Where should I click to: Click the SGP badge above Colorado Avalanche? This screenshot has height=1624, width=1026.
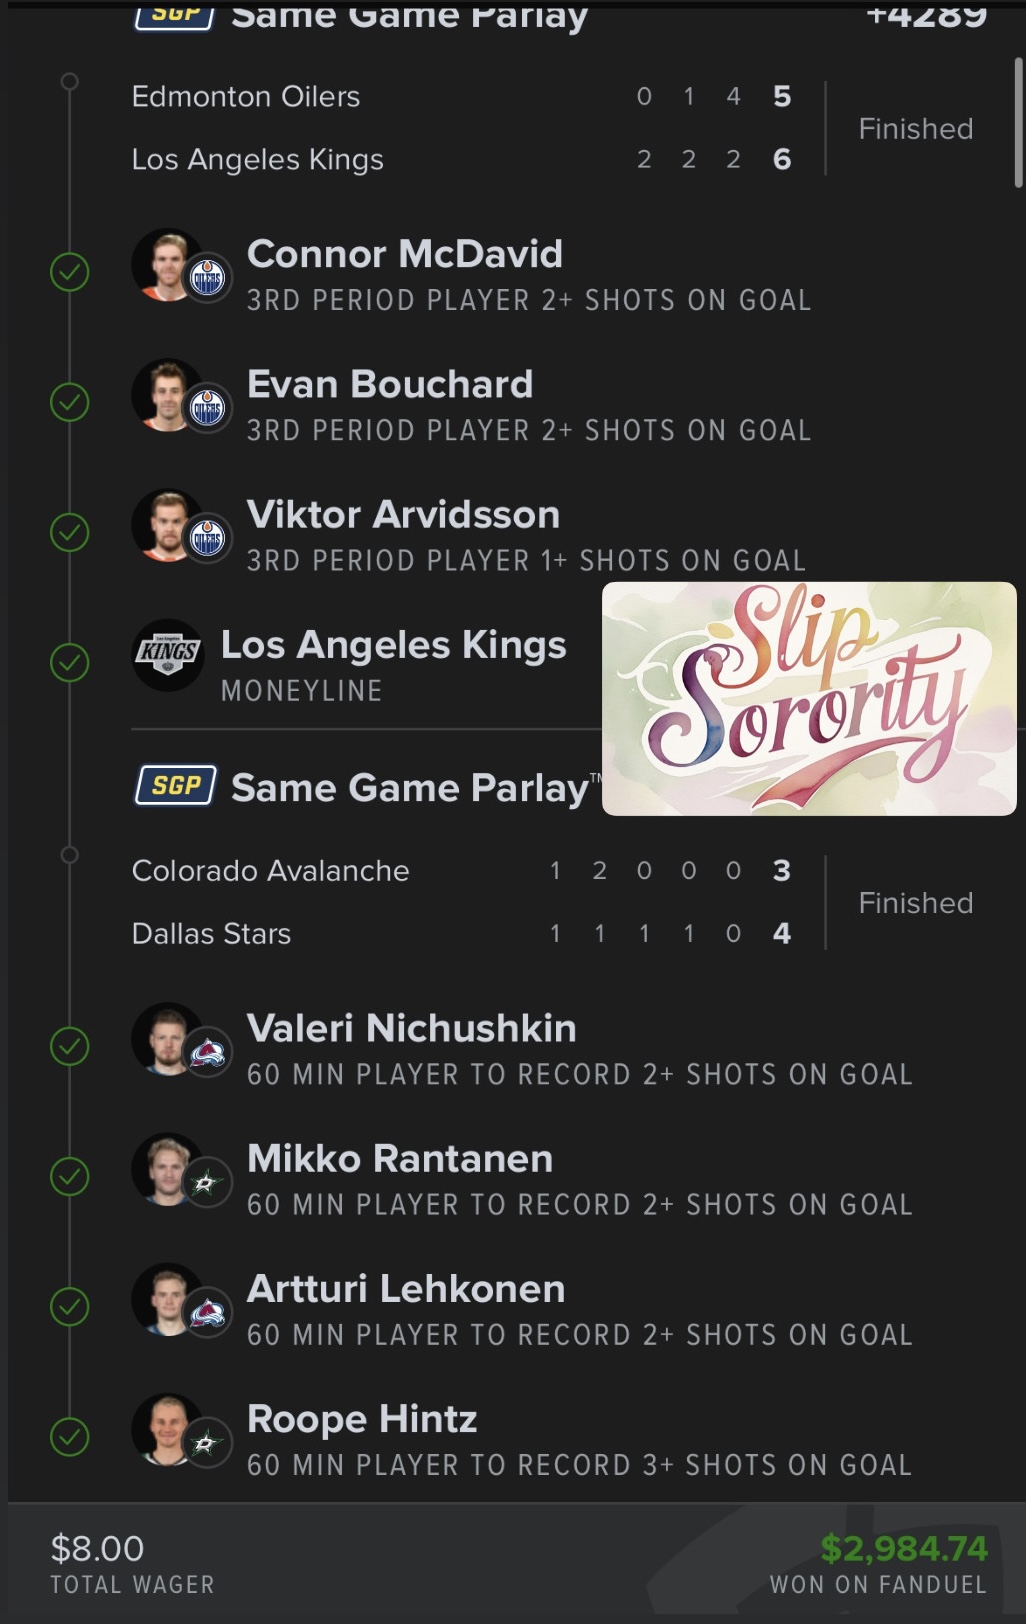(176, 786)
